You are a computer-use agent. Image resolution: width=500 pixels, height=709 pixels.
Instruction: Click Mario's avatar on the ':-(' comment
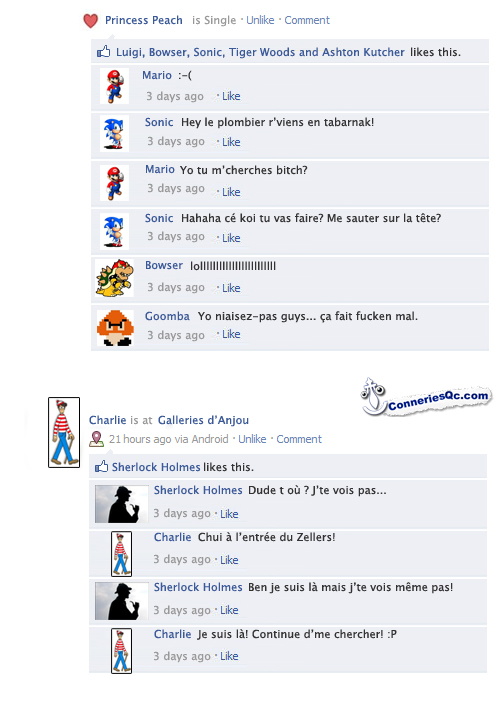point(114,86)
